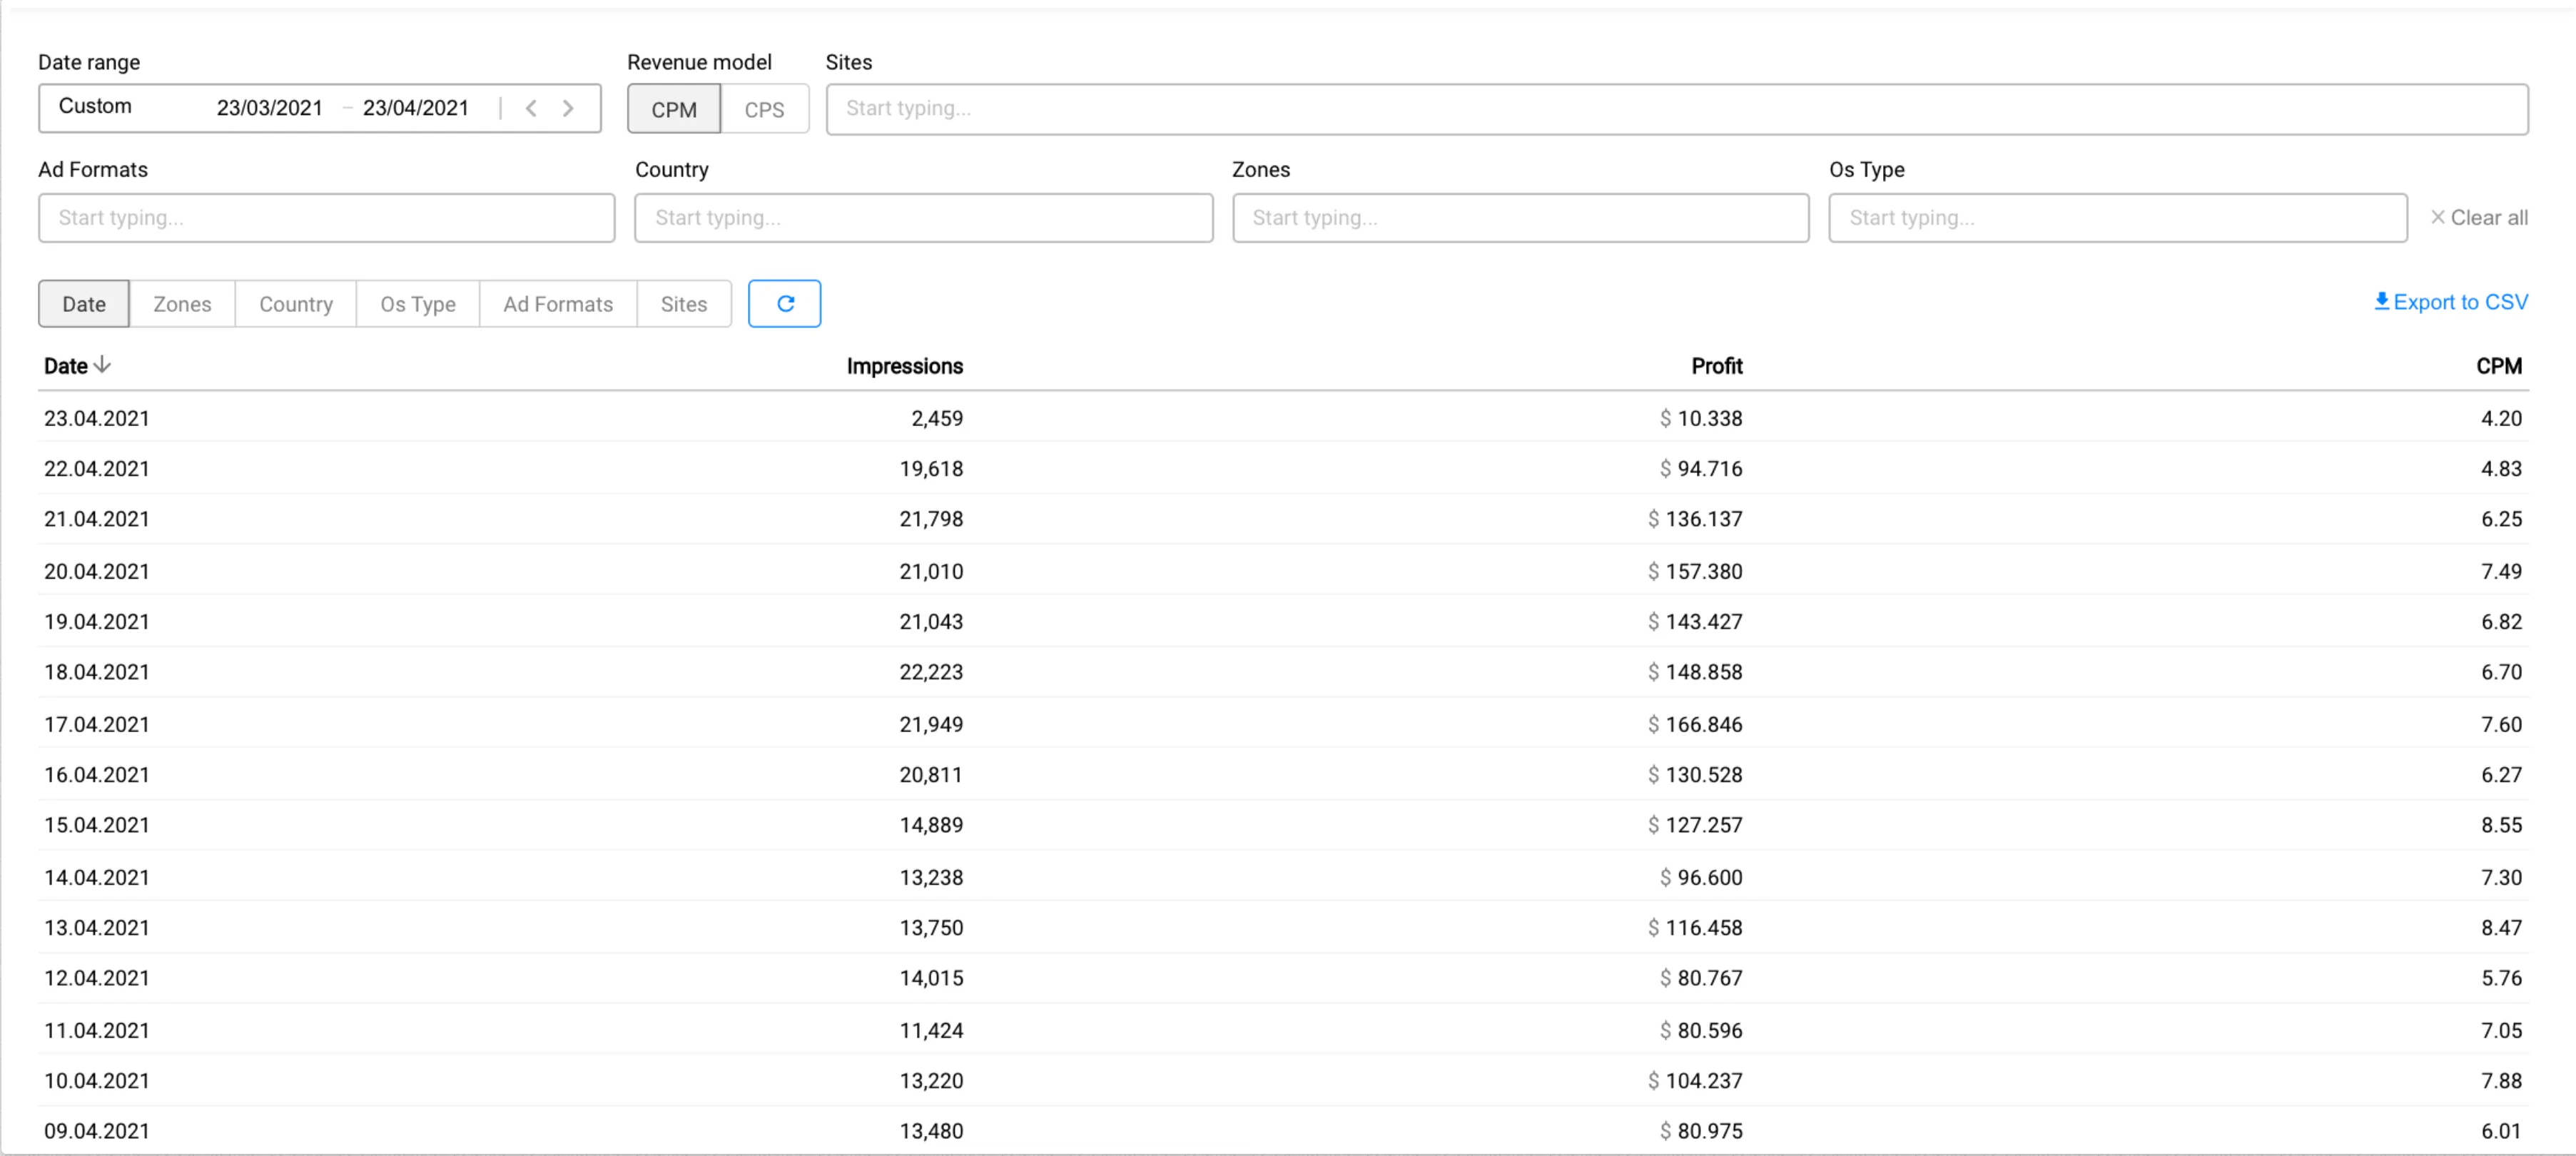Click impressions value 14,889

[931, 825]
